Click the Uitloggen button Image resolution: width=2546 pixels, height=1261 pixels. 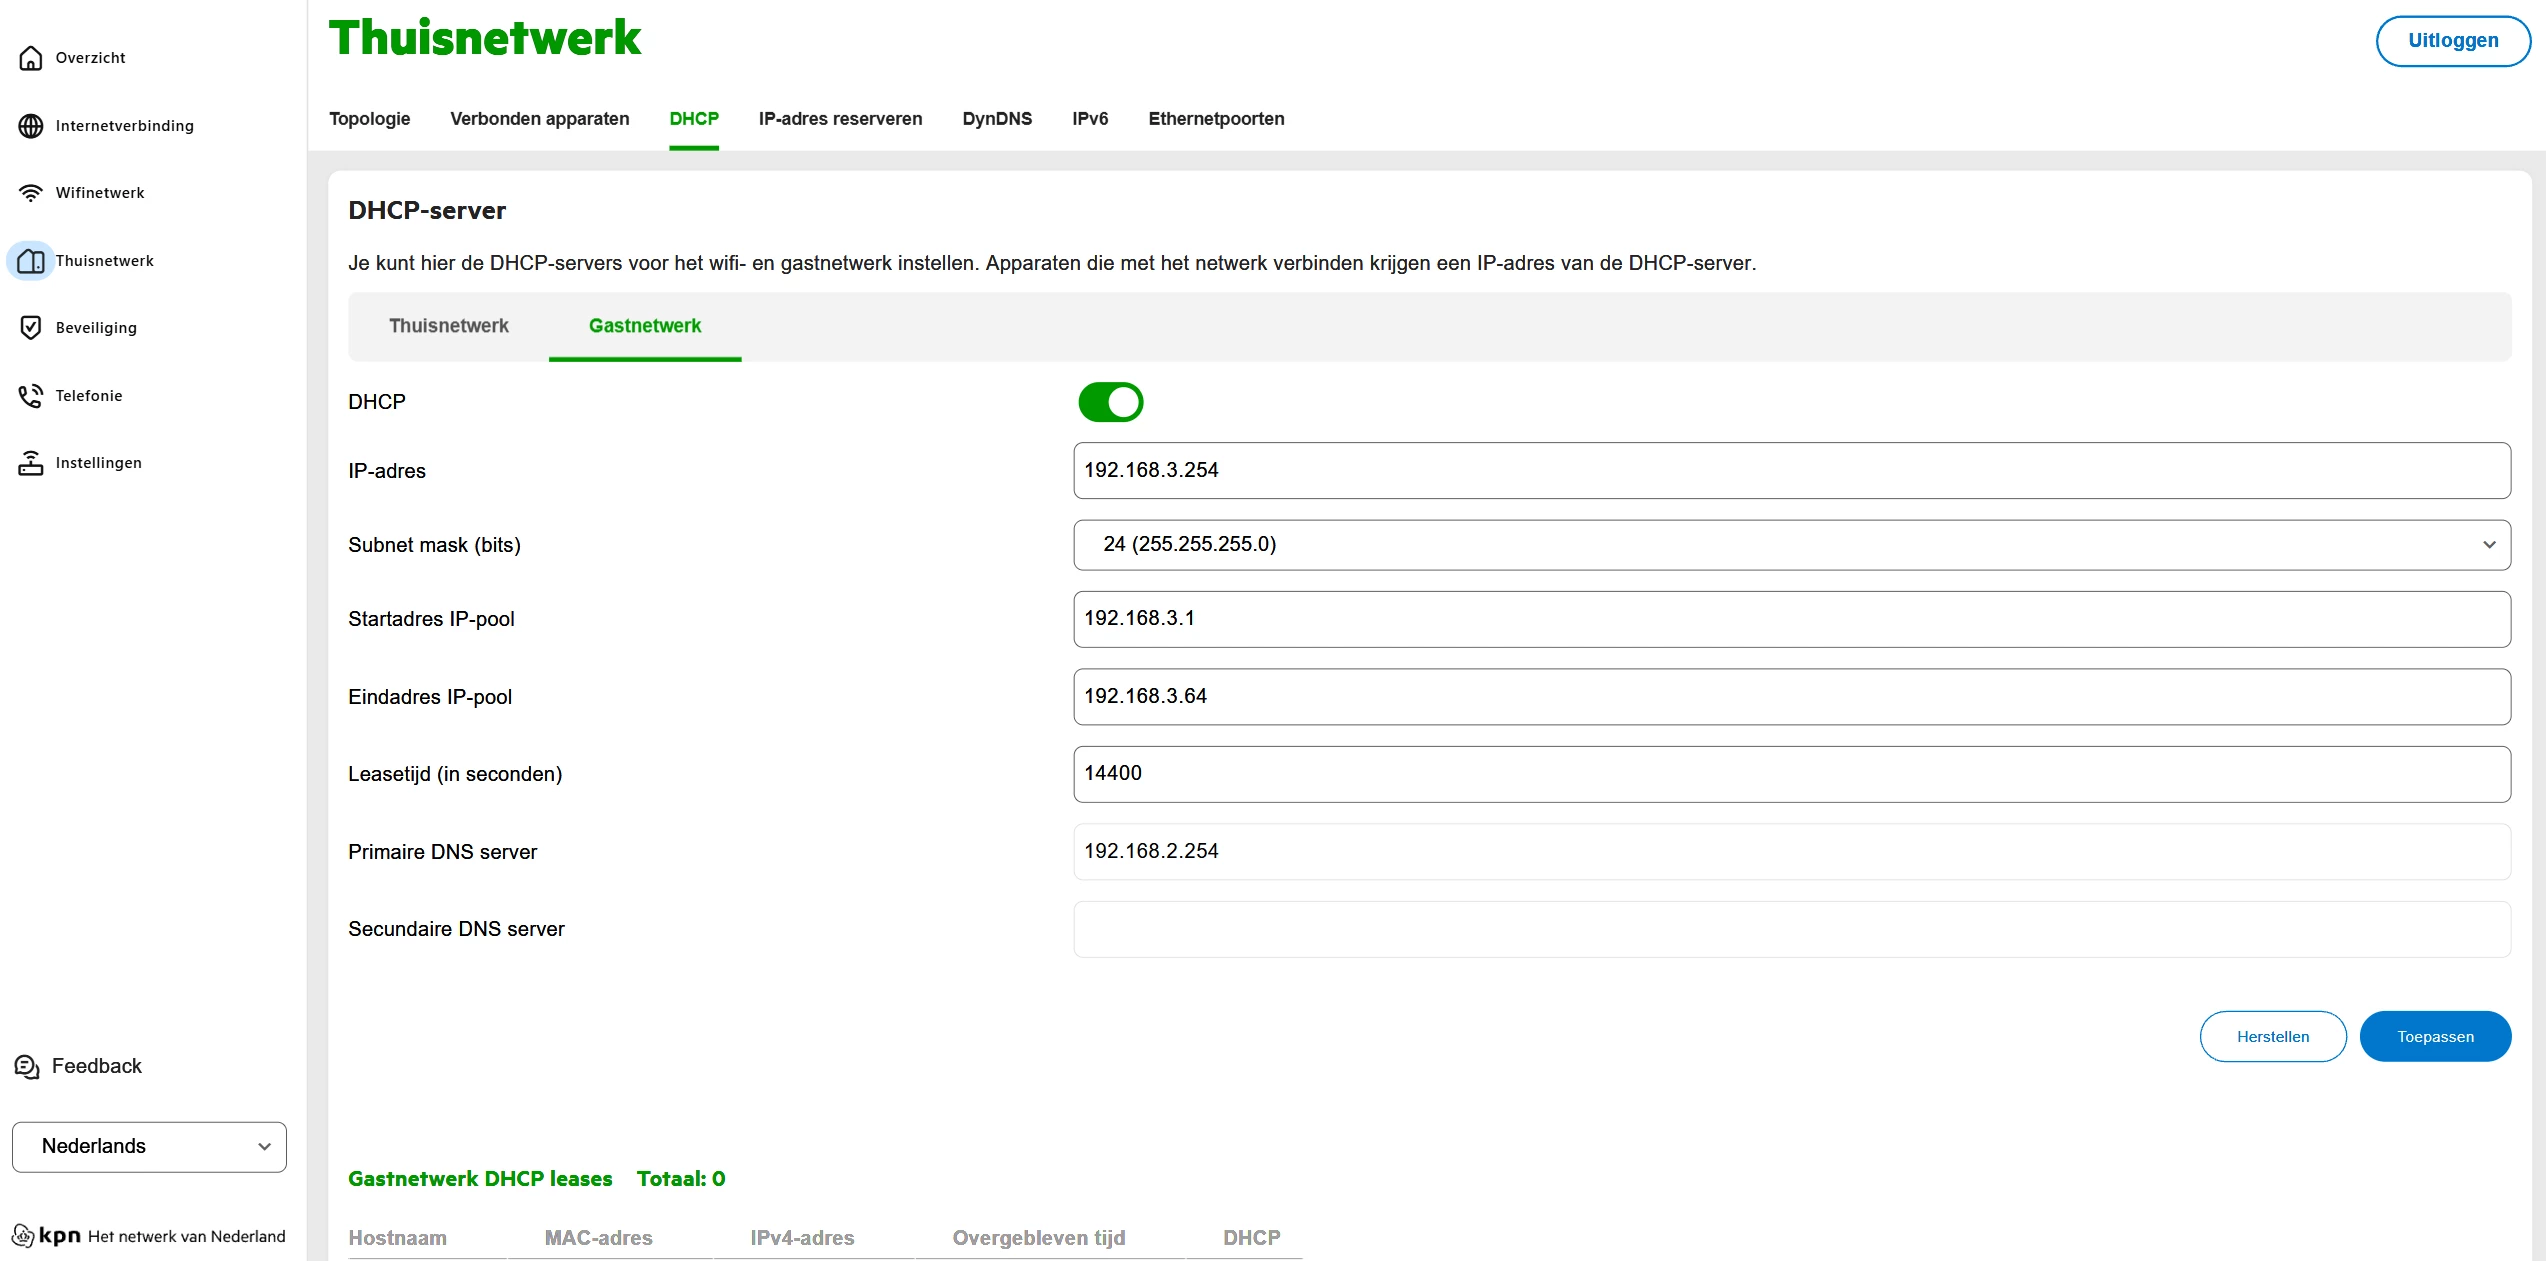click(x=2452, y=41)
